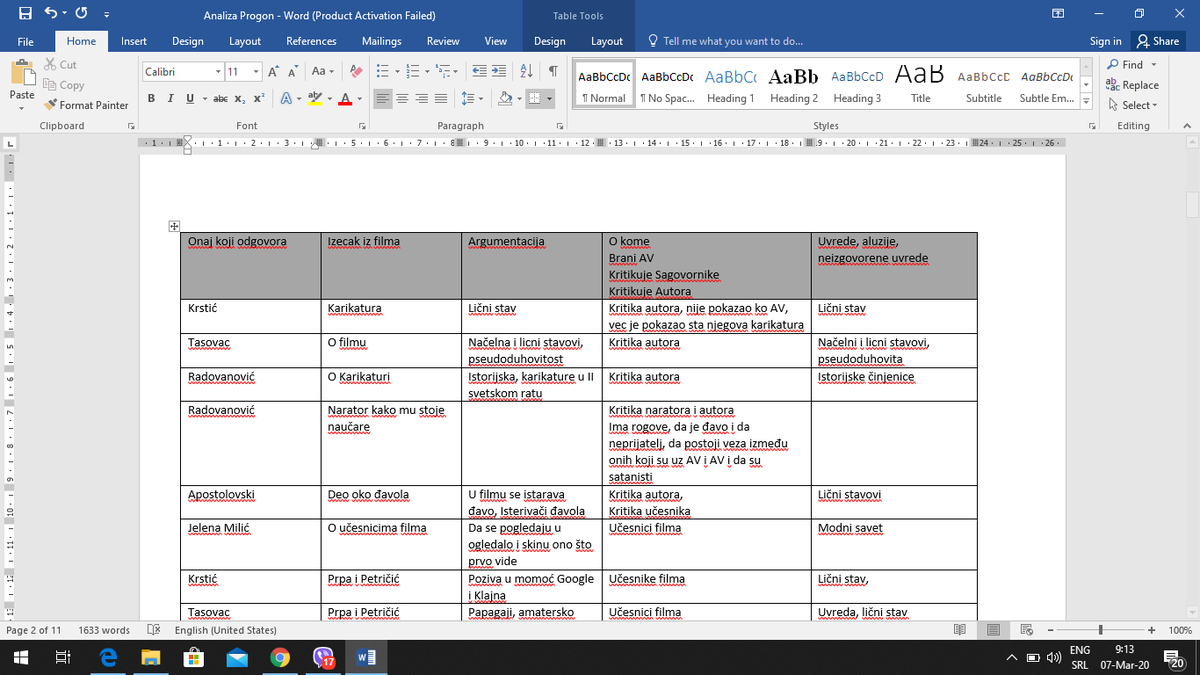This screenshot has height=675, width=1200.
Task: Switch to the Mailings tab
Action: coord(381,41)
